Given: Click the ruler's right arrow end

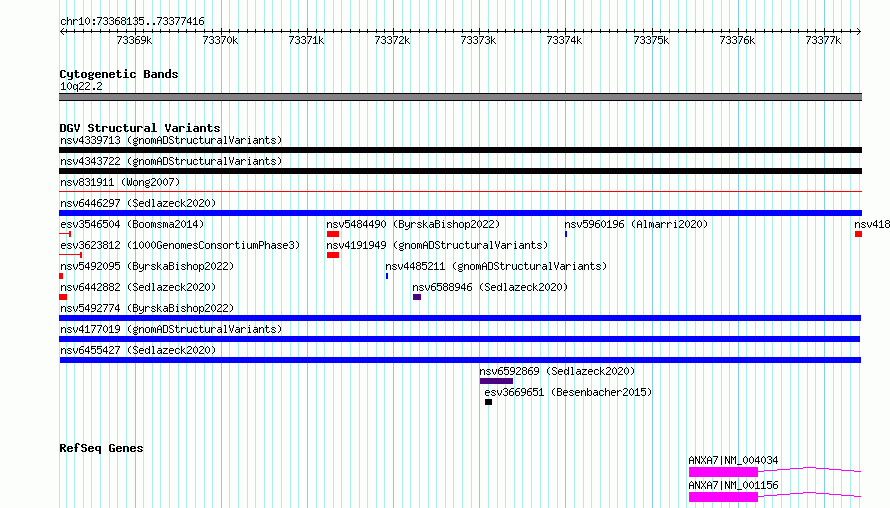Looking at the screenshot, I should 859,31.
